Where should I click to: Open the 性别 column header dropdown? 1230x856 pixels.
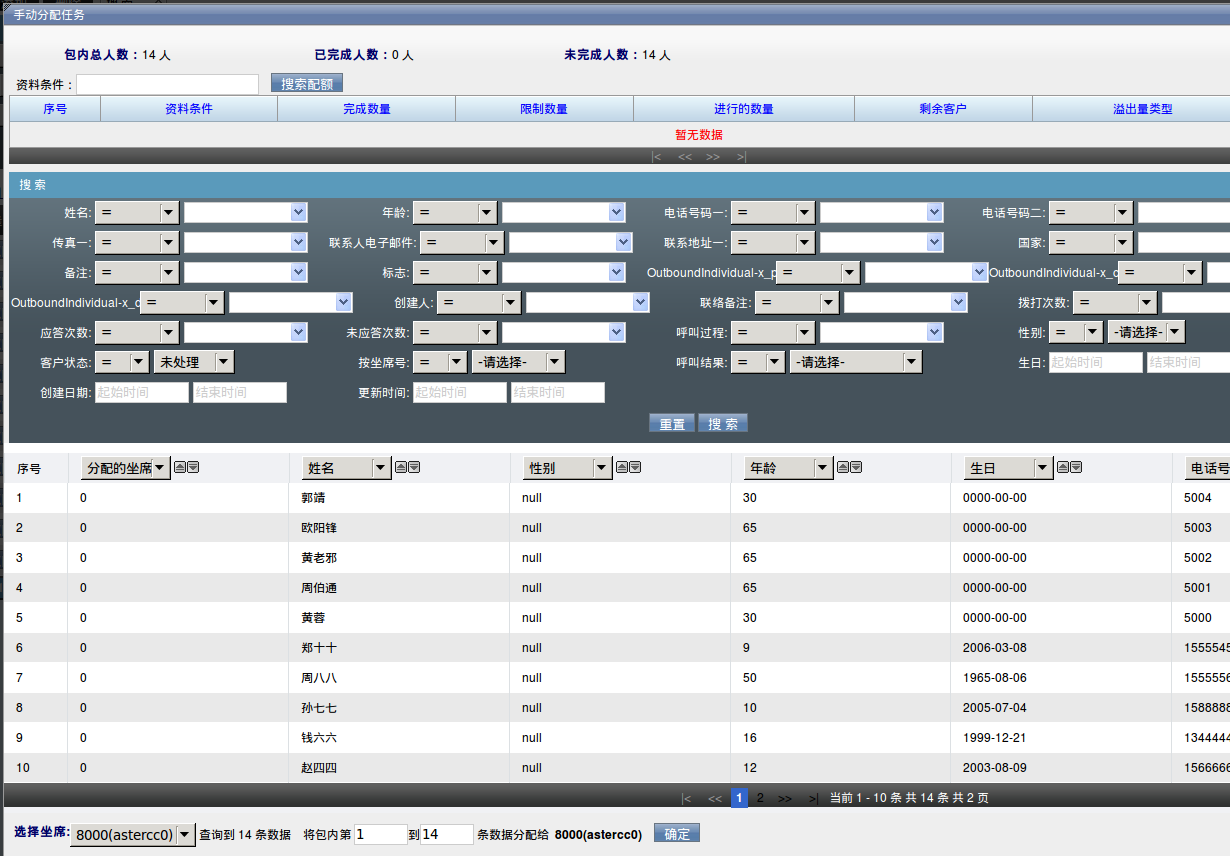click(x=567, y=468)
